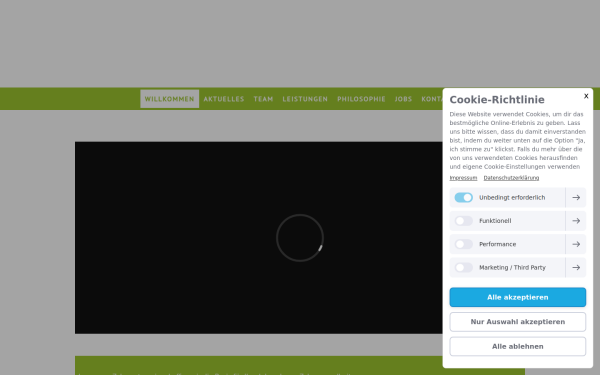The image size is (600, 375).
Task: Click the loading spinner in video area
Action: [300, 238]
